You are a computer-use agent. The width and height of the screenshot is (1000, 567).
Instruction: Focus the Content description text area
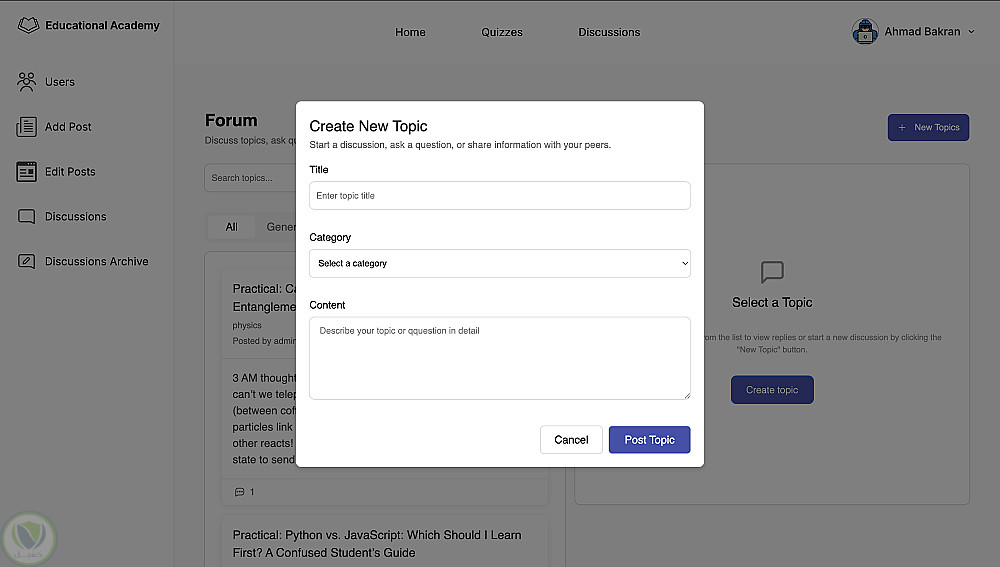pos(499,358)
